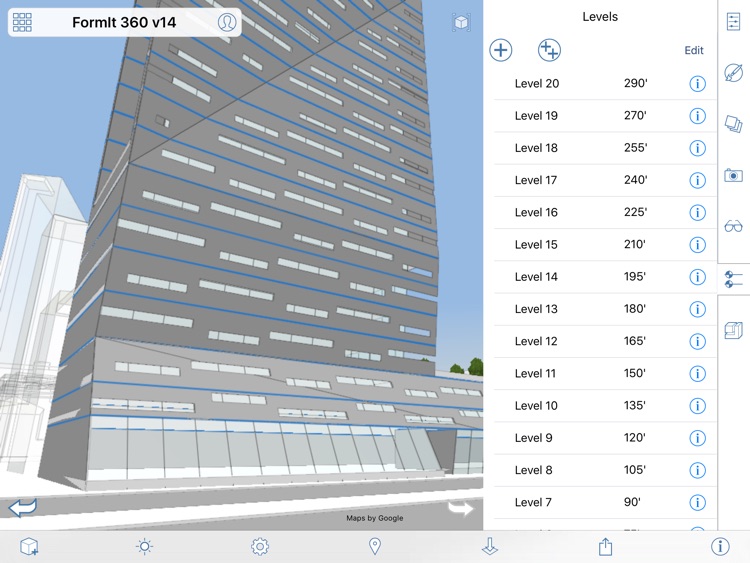The height and width of the screenshot is (563, 750).
Task: Show info for Level 20
Action: (x=697, y=84)
